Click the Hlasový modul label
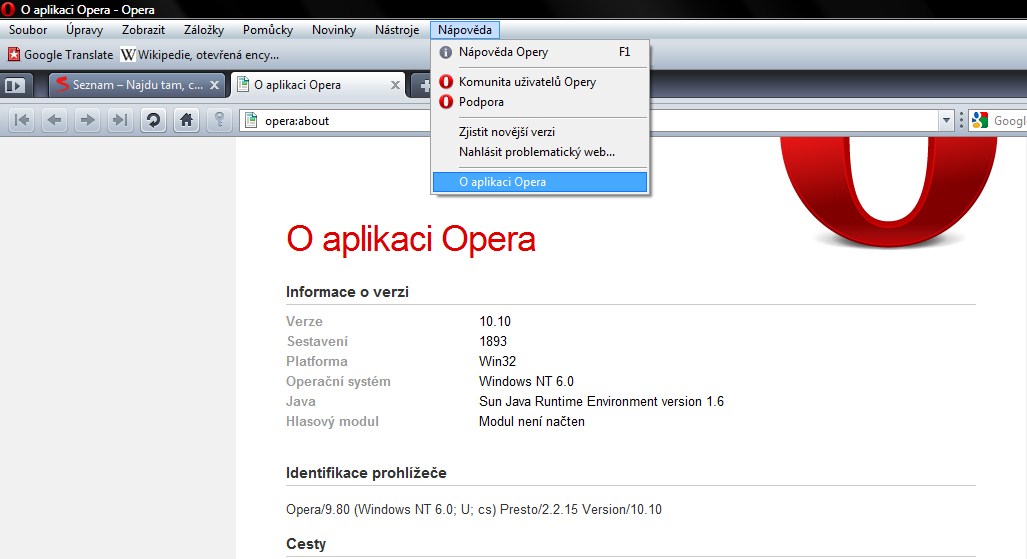1027x559 pixels. pyautogui.click(x=332, y=421)
